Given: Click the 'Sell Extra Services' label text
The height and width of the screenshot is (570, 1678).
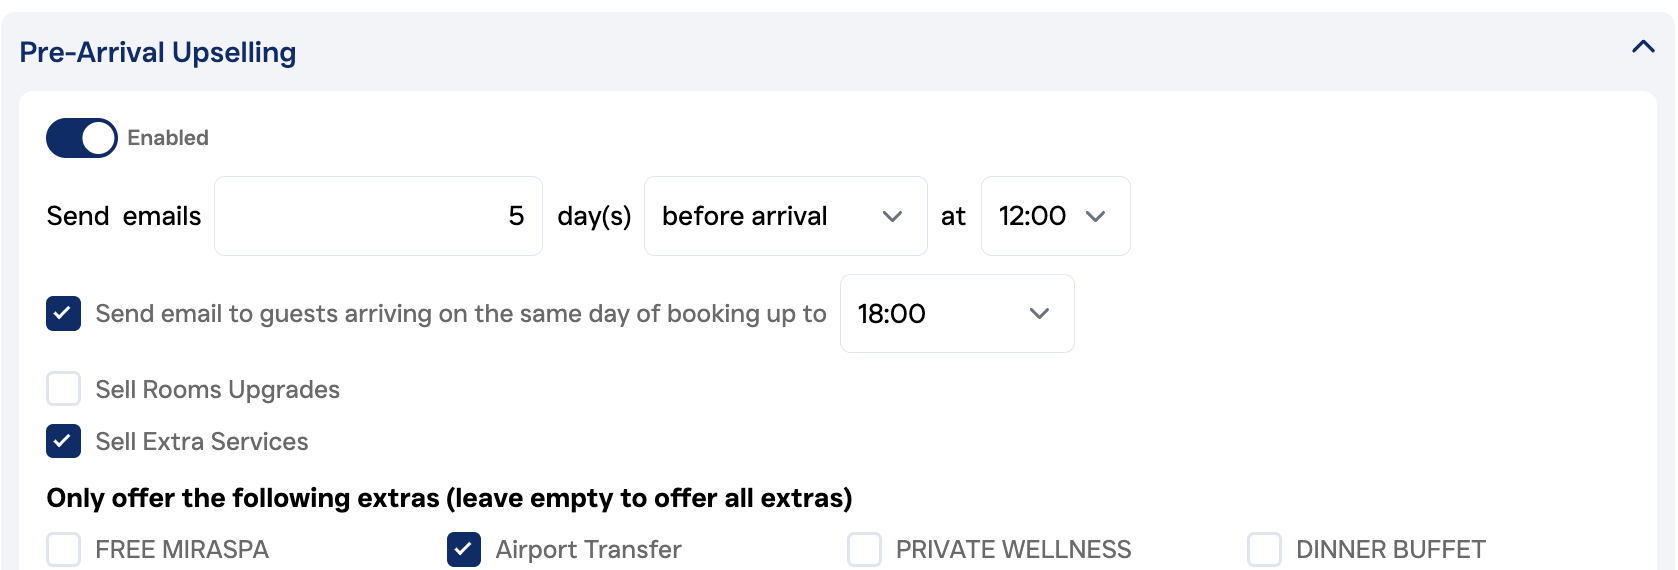Looking at the screenshot, I should [x=202, y=441].
